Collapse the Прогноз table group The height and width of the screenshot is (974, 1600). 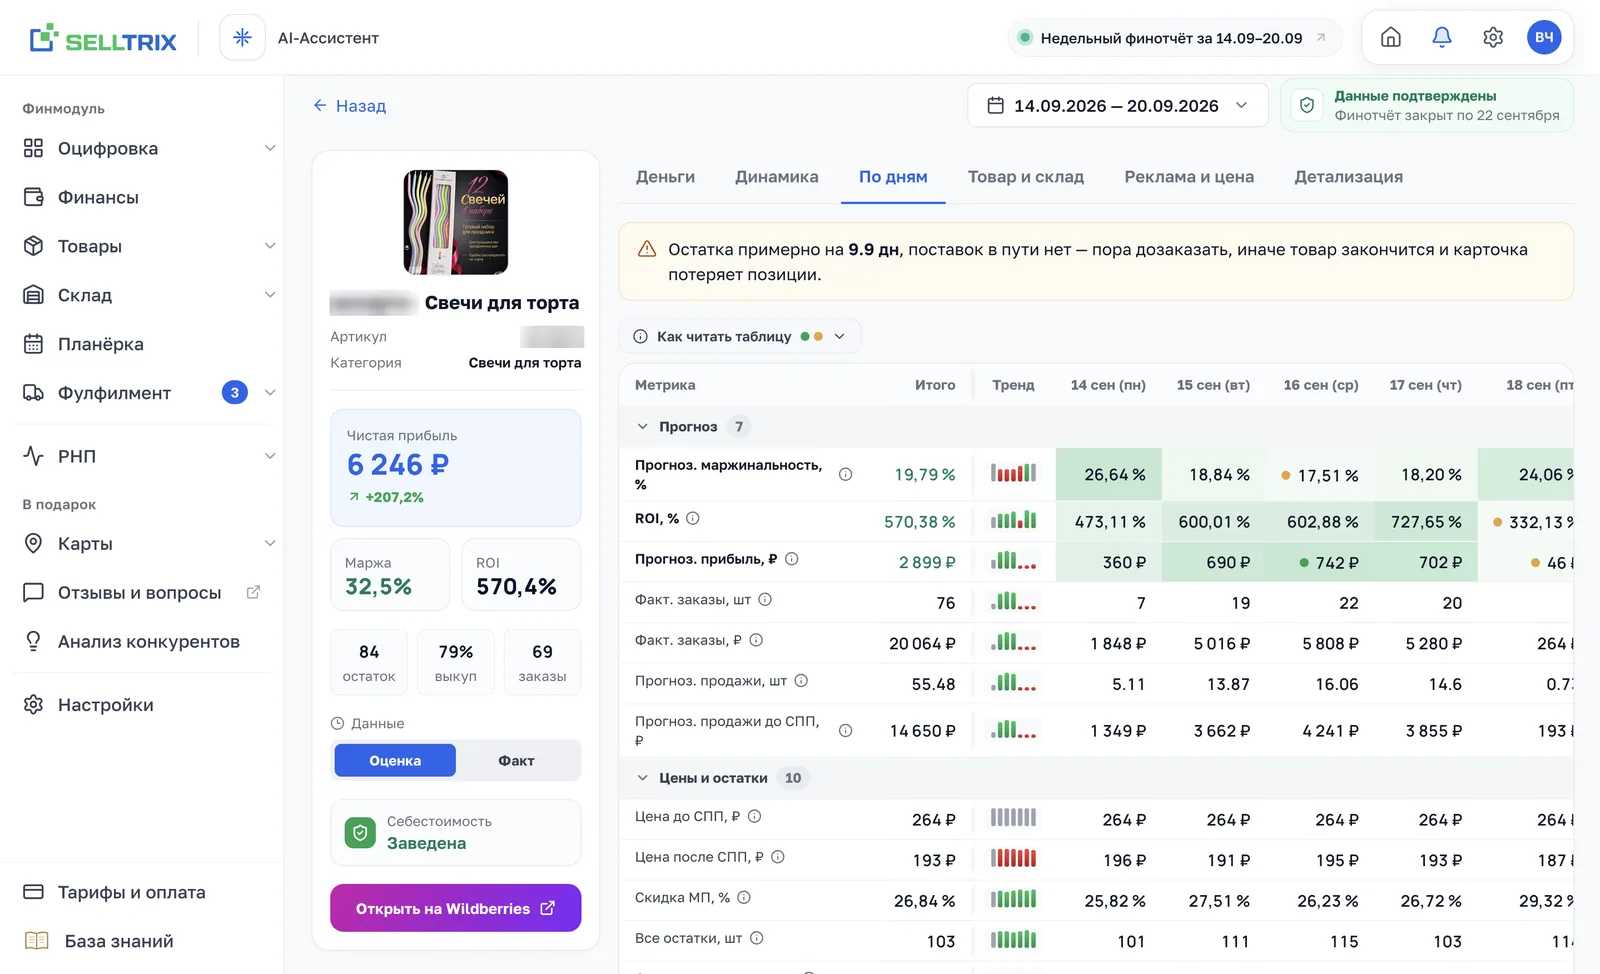[642, 427]
